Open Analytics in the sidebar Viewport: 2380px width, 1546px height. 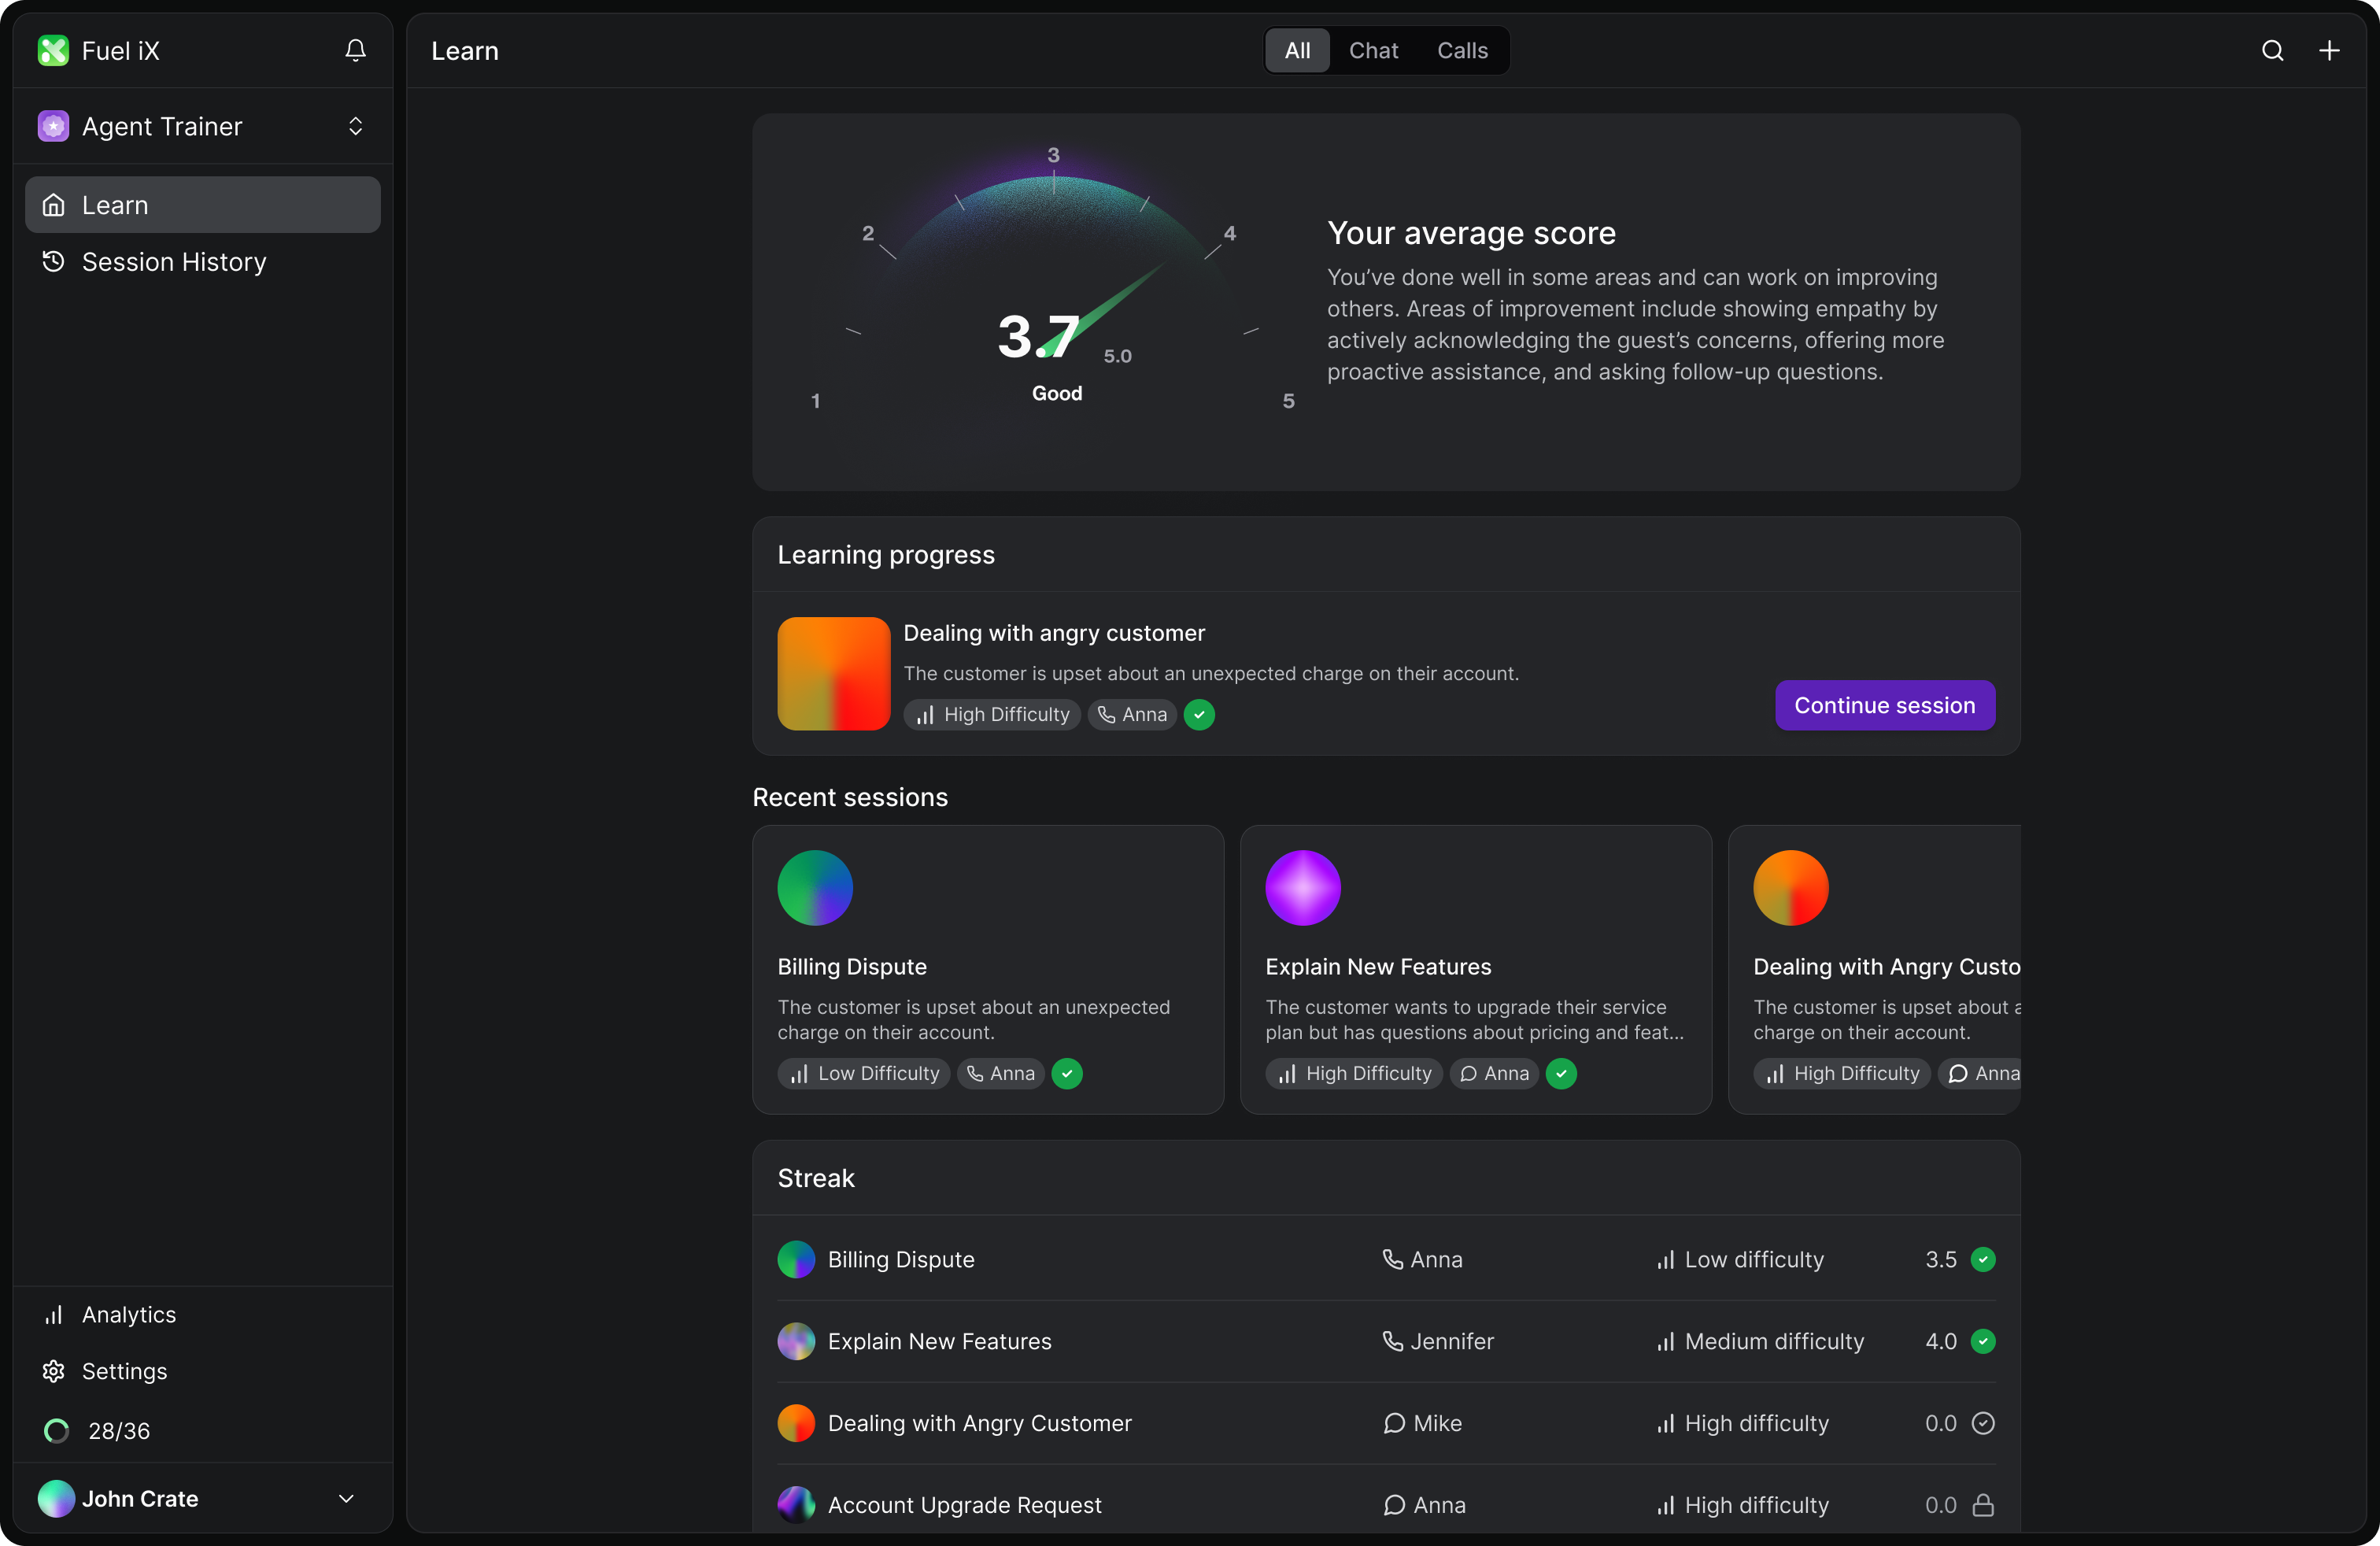coord(203,1314)
